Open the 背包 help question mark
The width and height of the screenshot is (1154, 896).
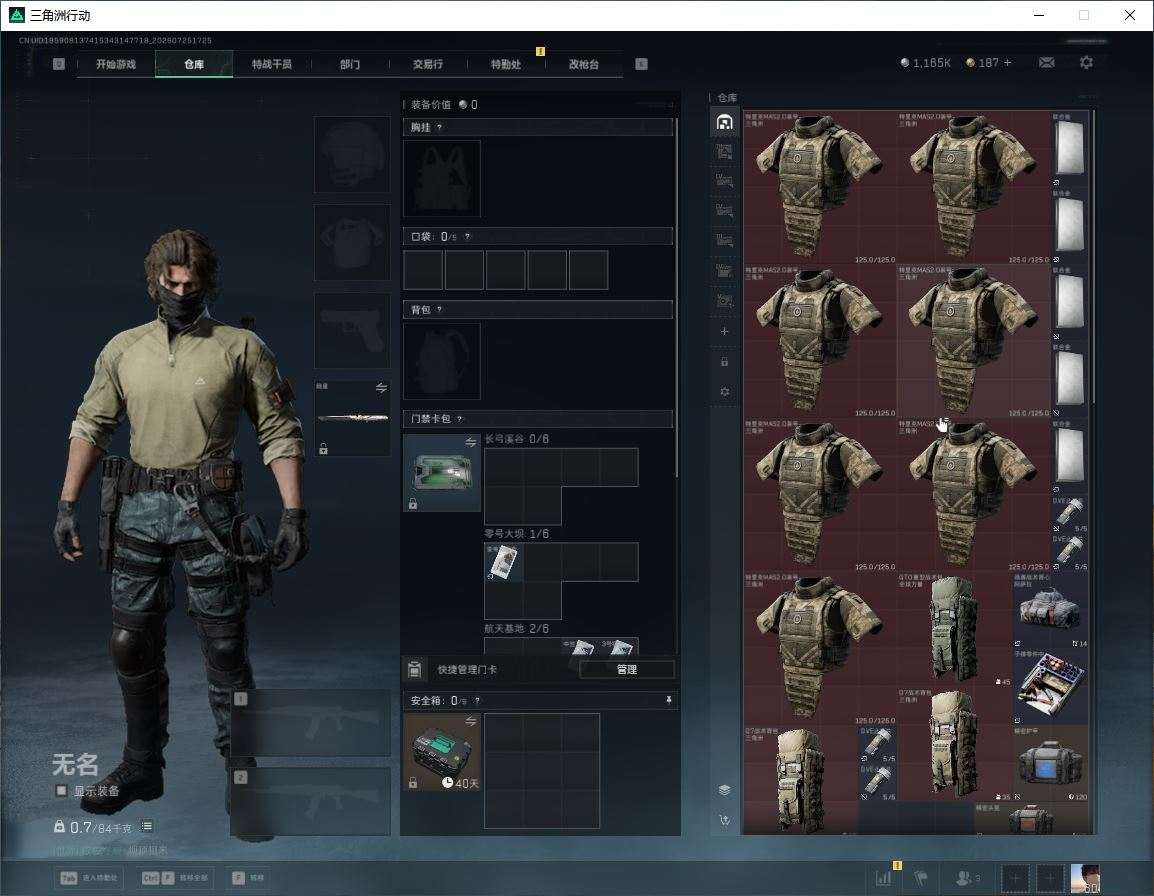point(439,310)
